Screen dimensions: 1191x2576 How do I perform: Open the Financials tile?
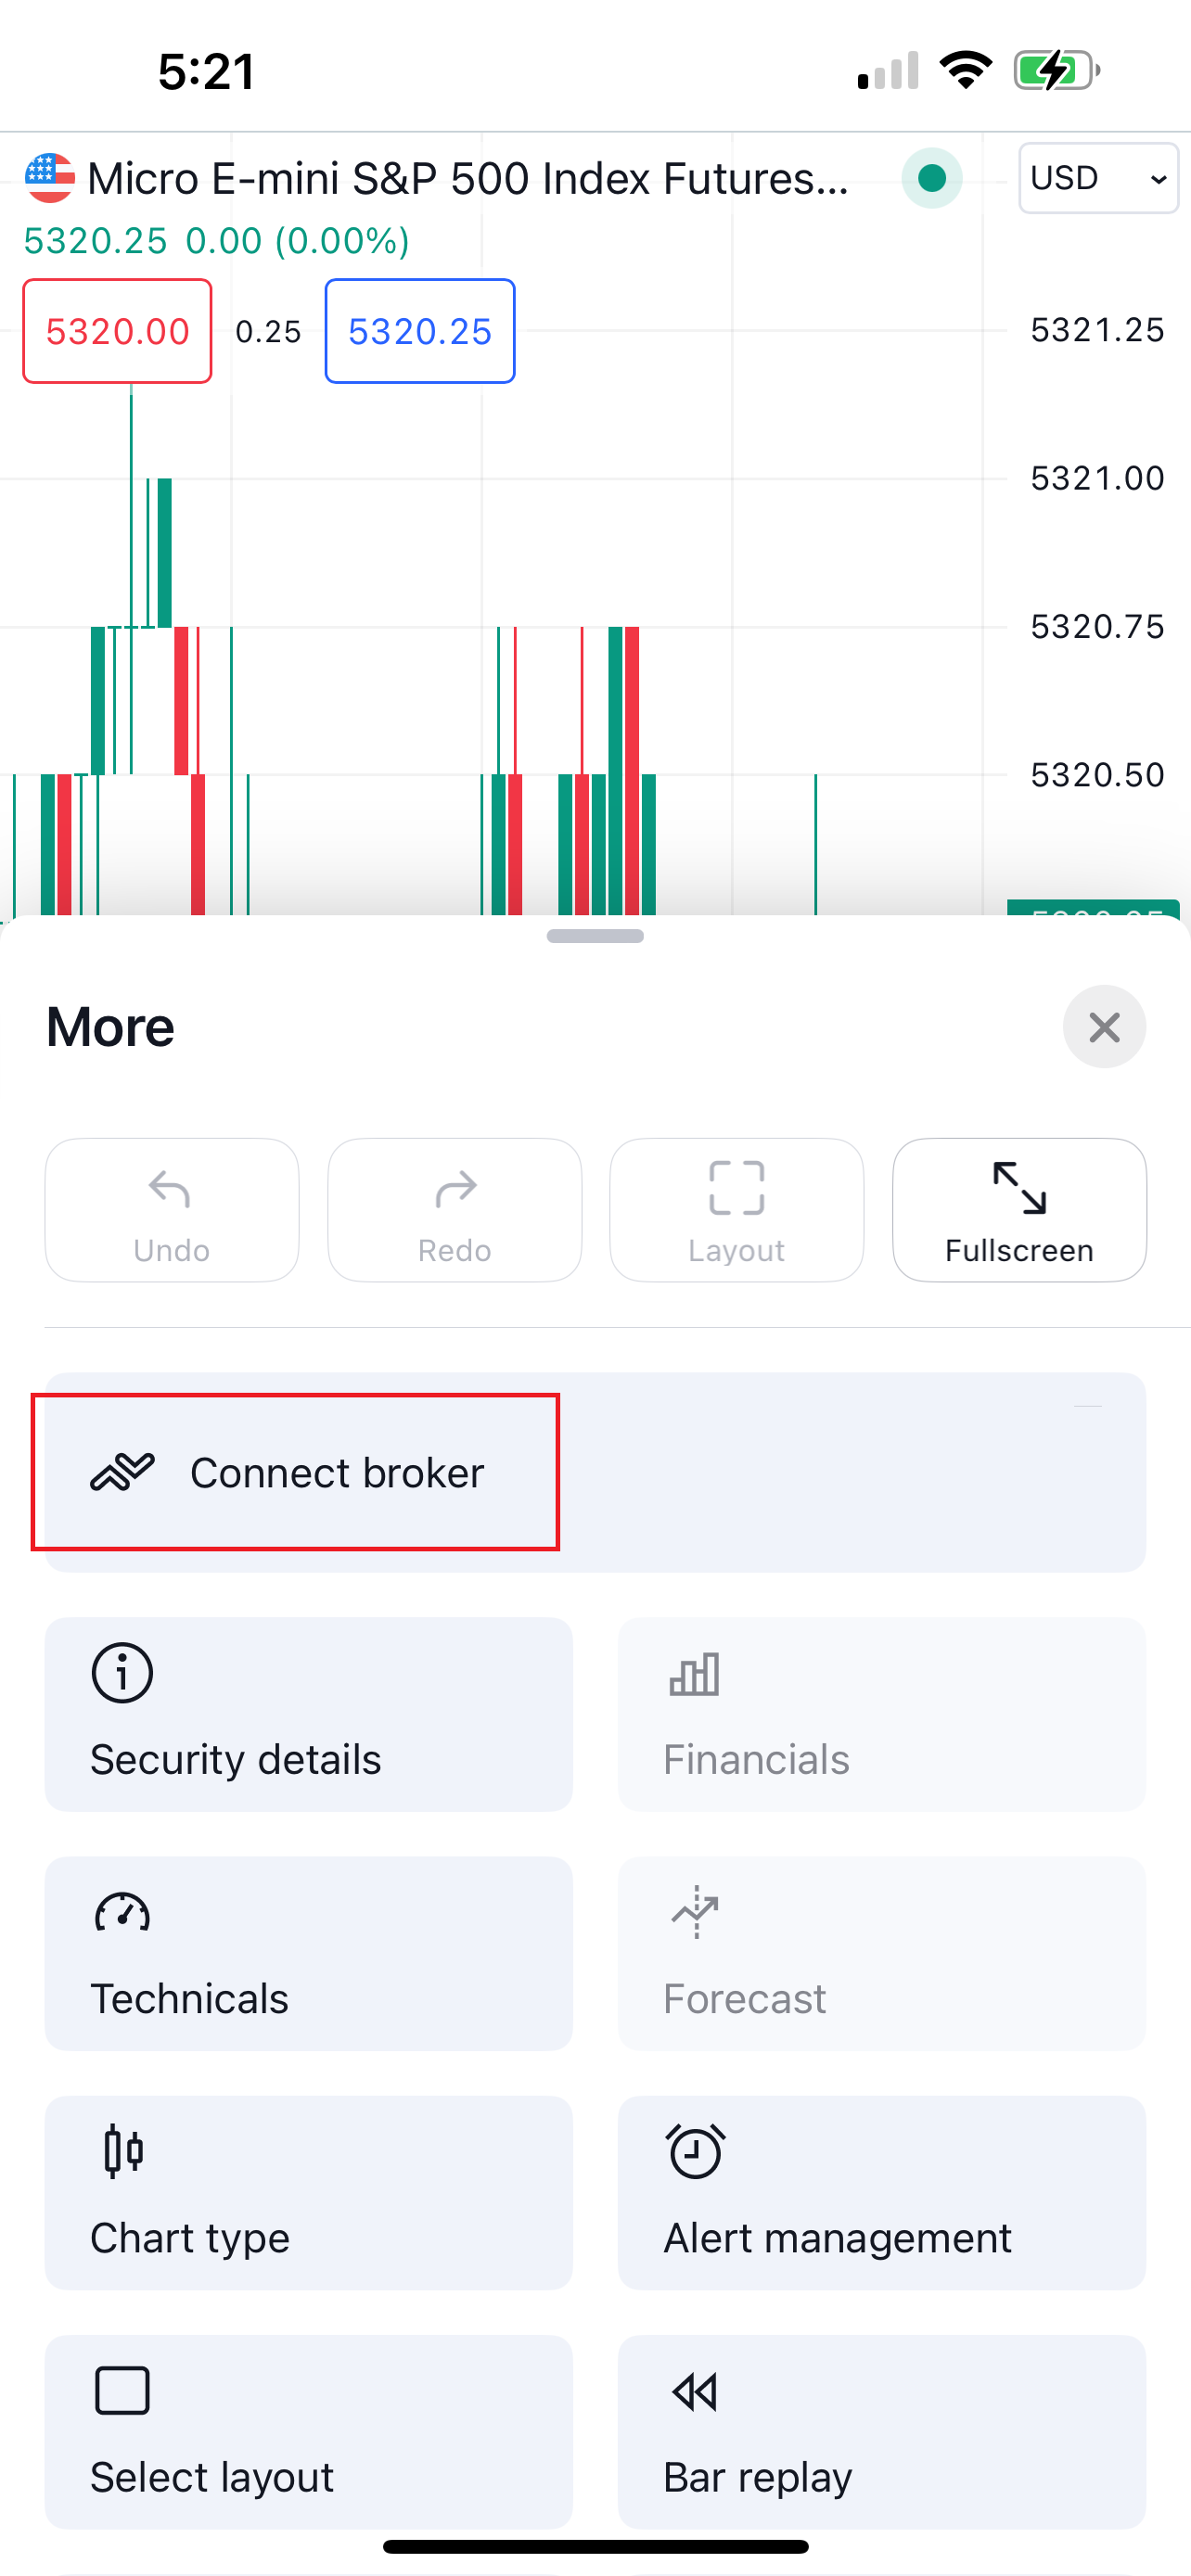pos(882,1714)
